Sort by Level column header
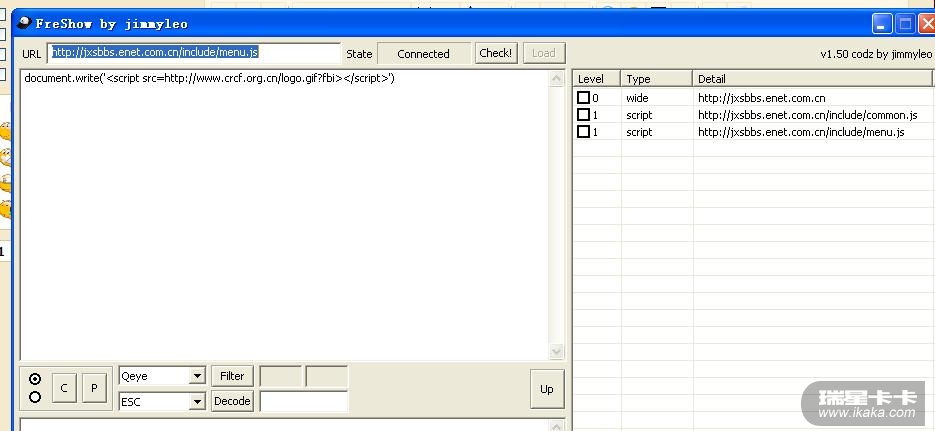Image resolution: width=935 pixels, height=431 pixels. coord(597,79)
